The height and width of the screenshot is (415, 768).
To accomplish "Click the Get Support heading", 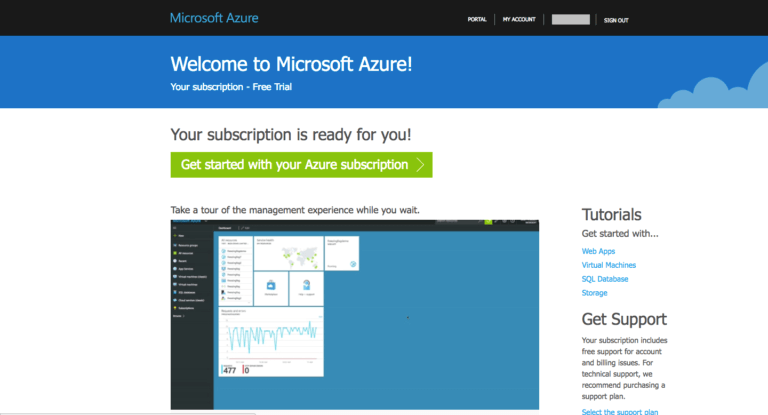I will click(624, 319).
